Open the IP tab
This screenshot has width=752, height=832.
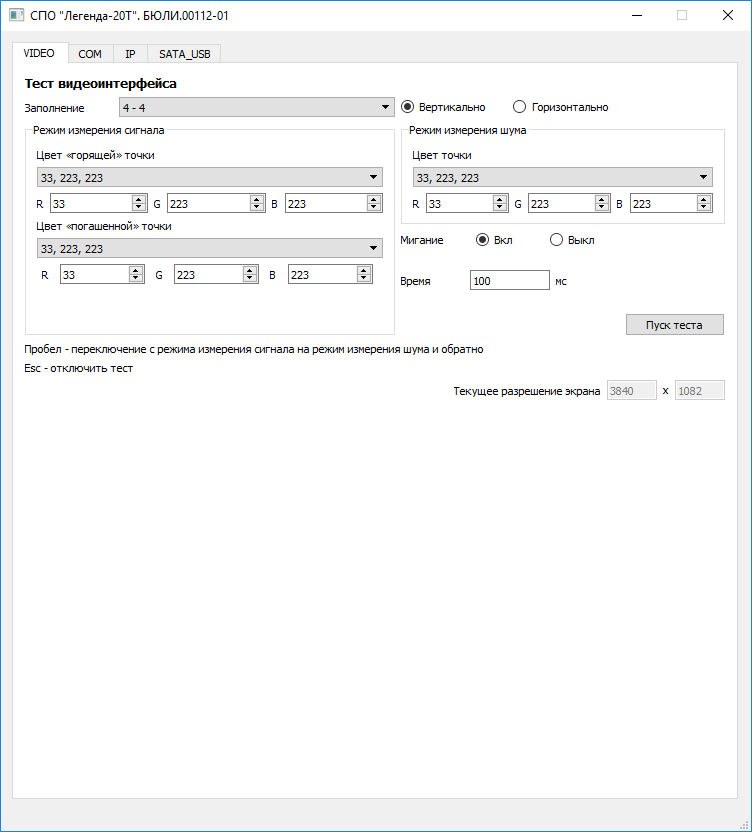pos(130,54)
